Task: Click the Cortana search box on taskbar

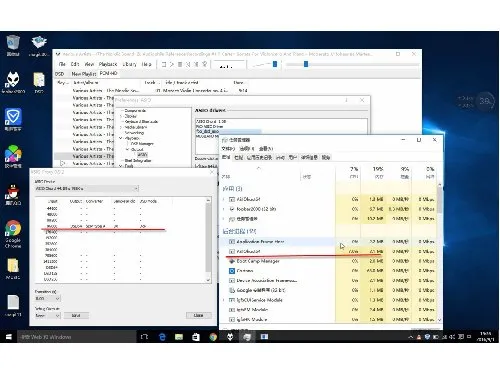Action: click(77, 337)
